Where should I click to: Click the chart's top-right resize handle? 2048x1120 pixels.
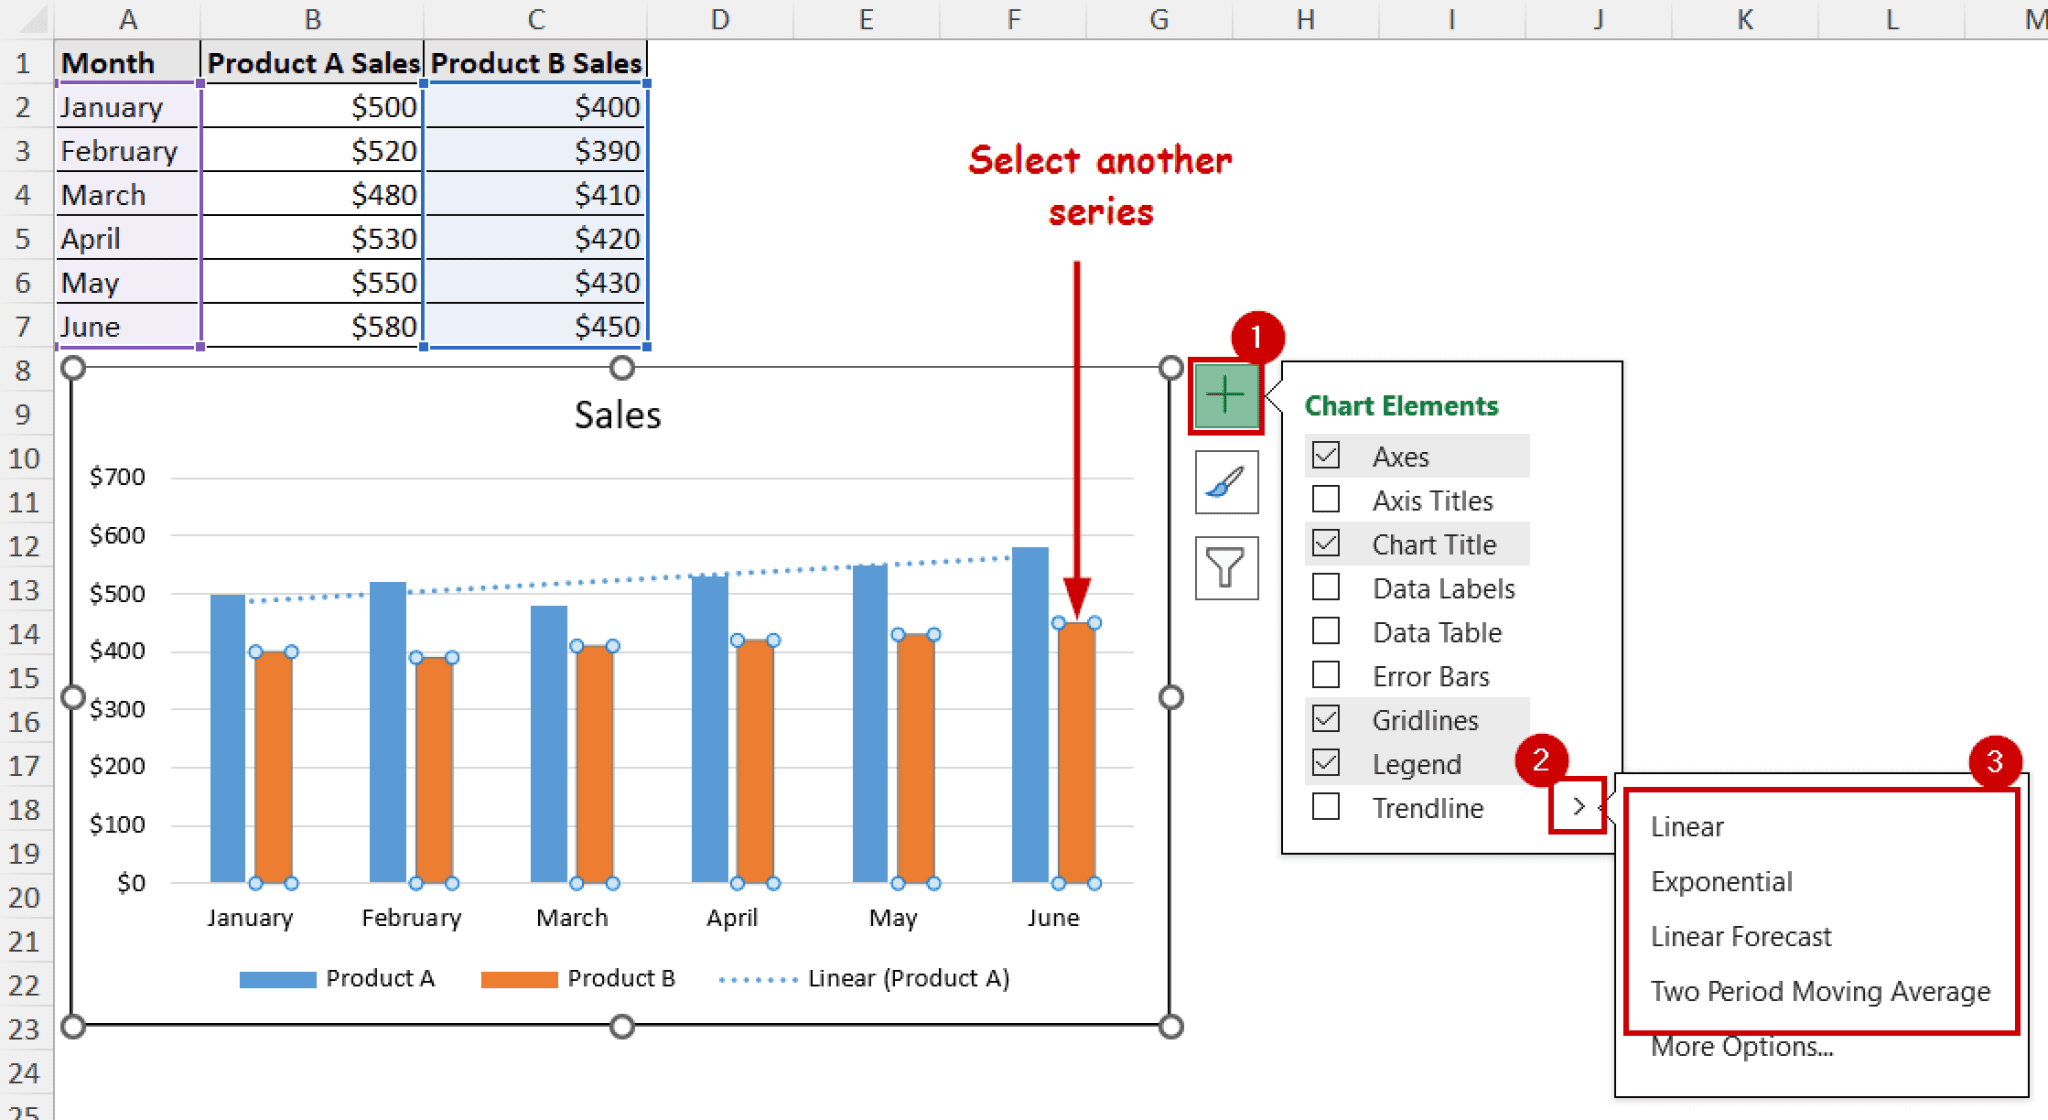1171,368
